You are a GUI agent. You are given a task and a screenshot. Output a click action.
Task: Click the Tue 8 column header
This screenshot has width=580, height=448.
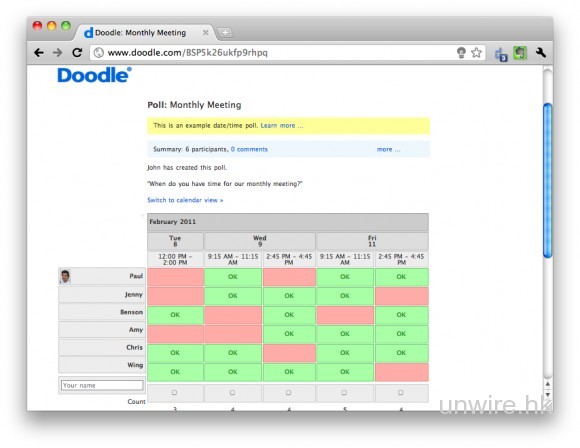[175, 241]
